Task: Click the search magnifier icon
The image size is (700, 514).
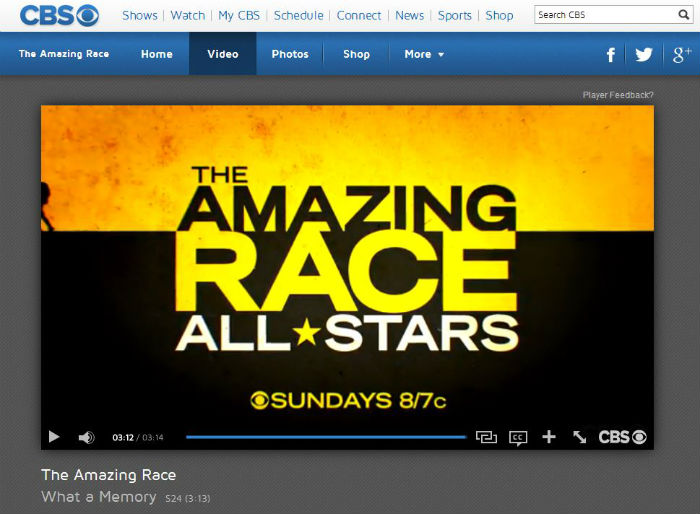Action: point(683,15)
